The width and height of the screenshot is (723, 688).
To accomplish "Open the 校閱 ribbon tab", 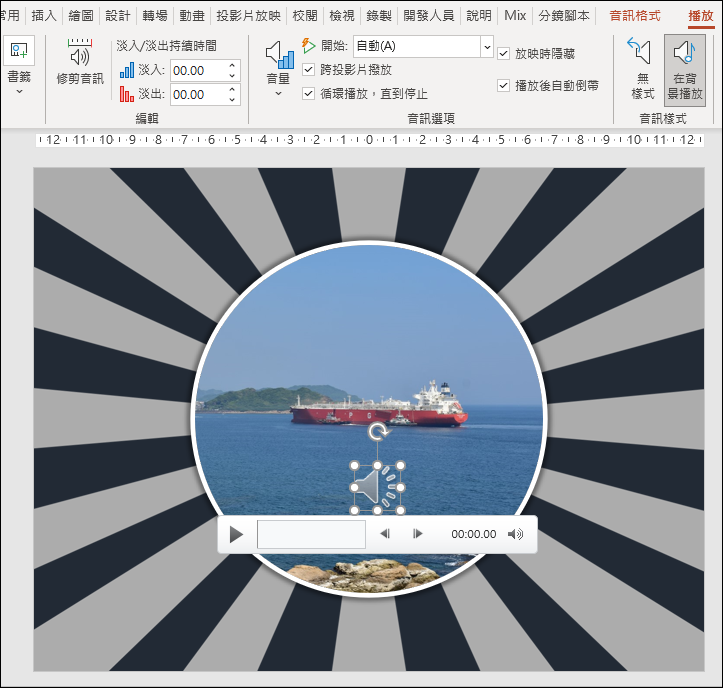I will [305, 16].
